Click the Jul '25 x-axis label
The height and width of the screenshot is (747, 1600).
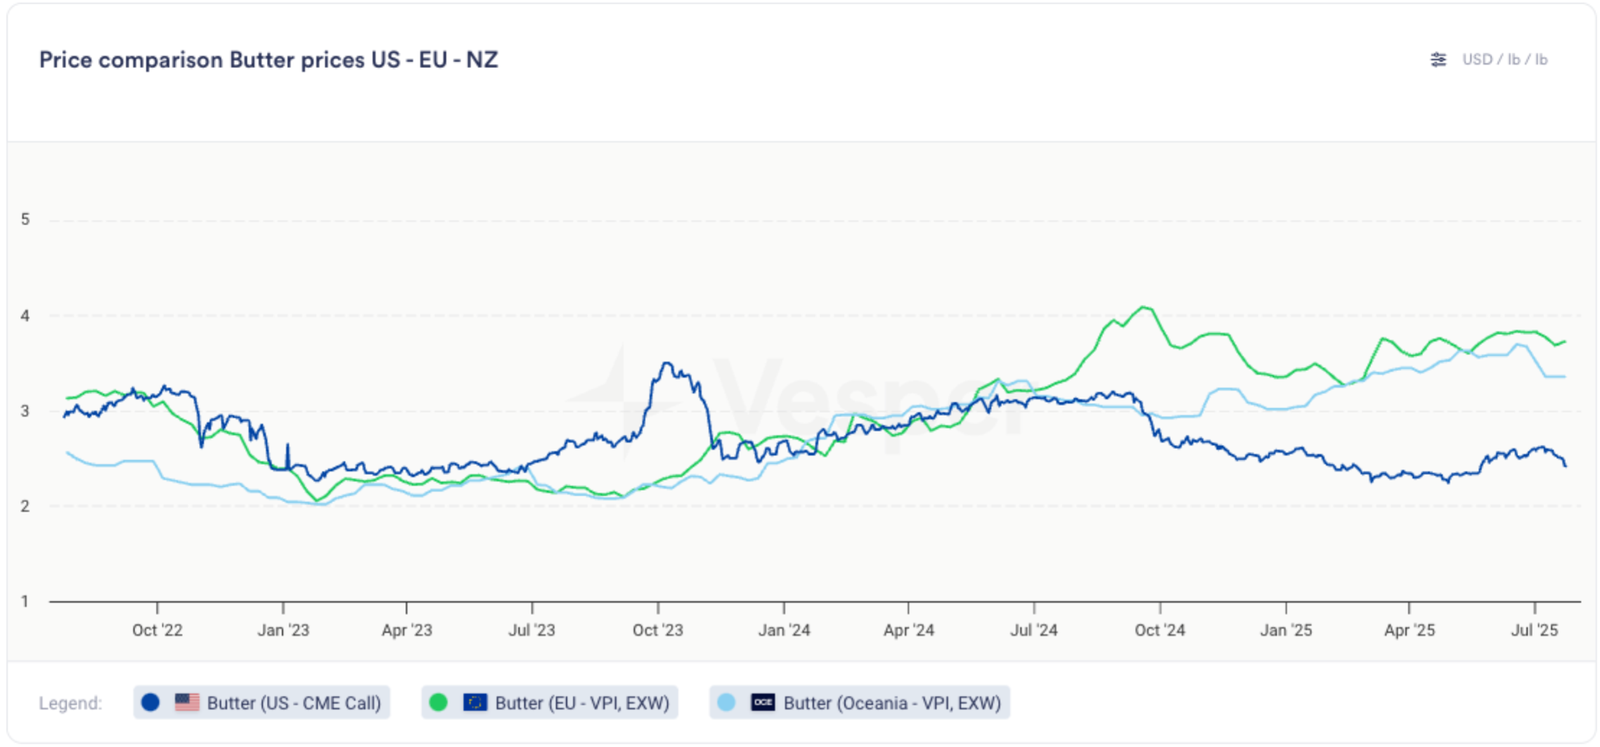1534,630
